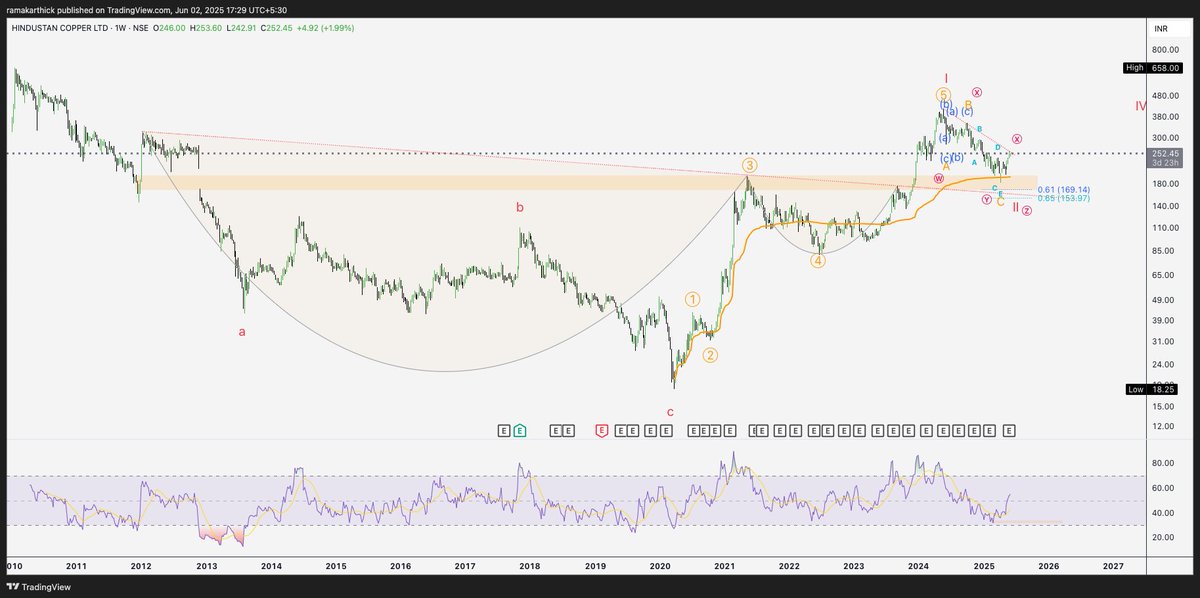1200x598 pixels.
Task: Select the circled orange wave 5 label
Action: (943, 95)
